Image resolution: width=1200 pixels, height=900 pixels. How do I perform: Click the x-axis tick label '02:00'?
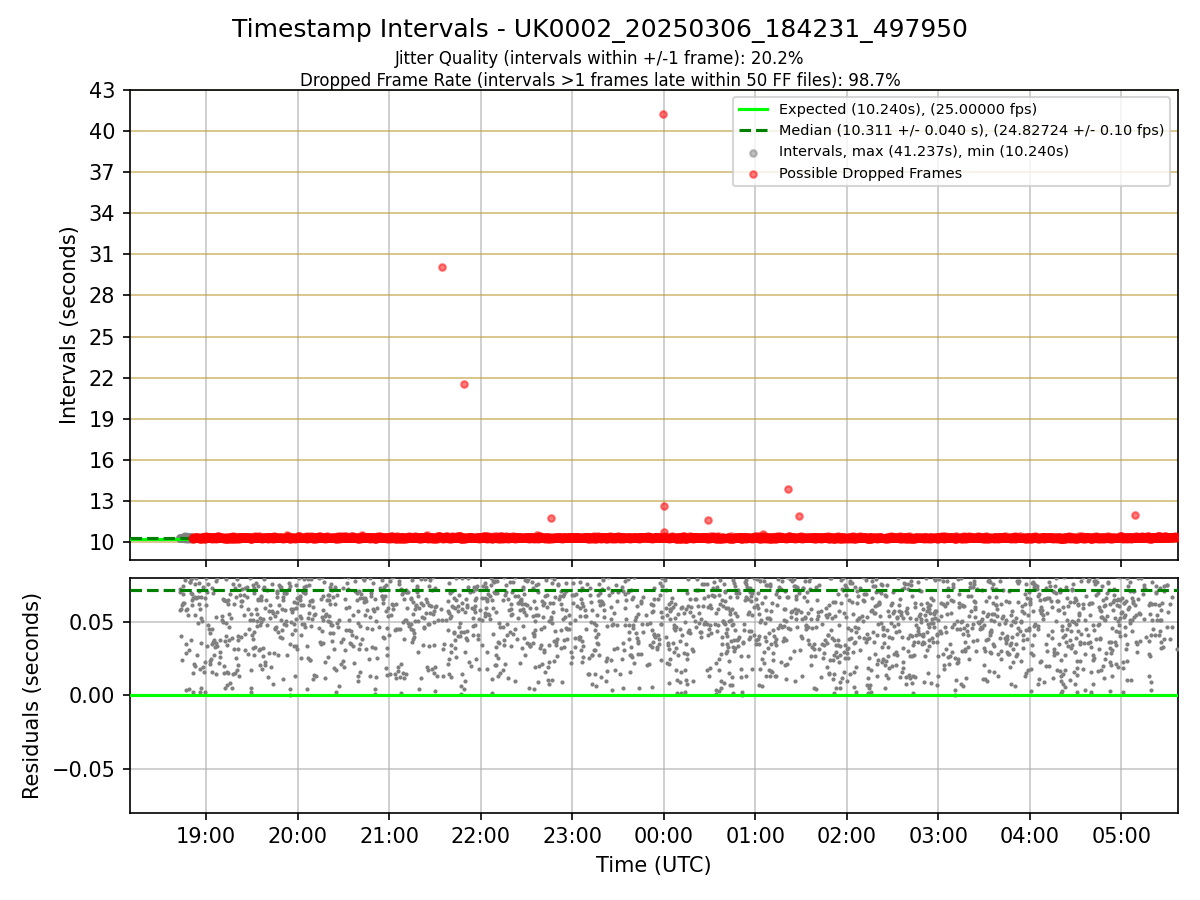point(846,835)
